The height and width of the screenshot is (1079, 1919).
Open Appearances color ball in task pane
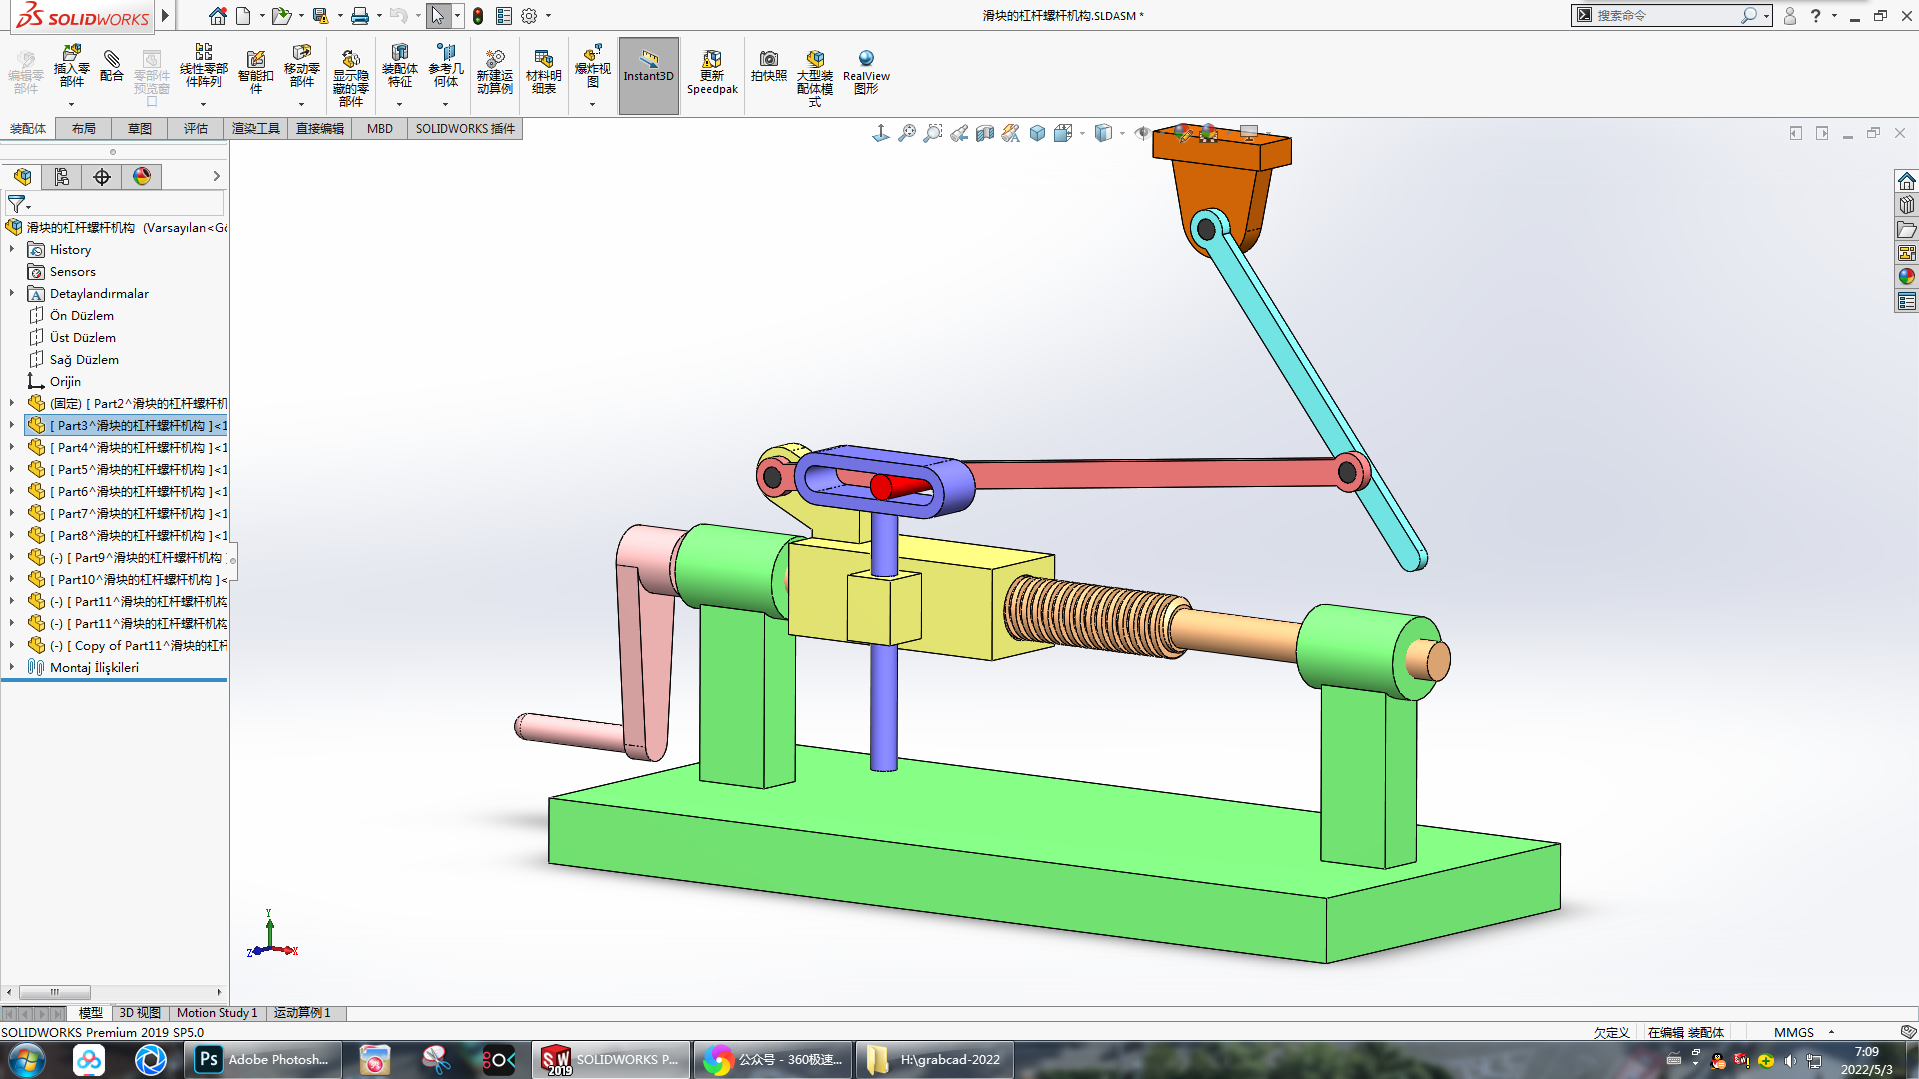1906,277
